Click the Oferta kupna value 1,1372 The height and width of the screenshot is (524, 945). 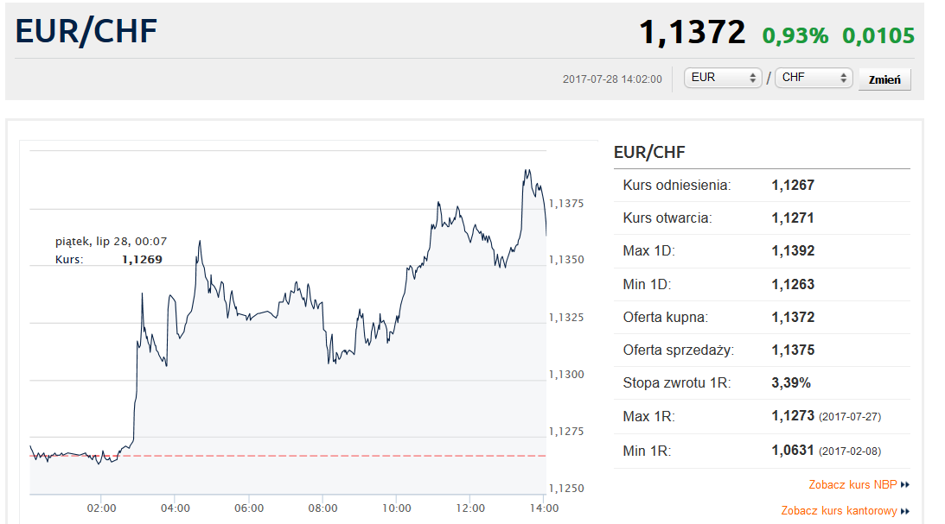click(793, 317)
